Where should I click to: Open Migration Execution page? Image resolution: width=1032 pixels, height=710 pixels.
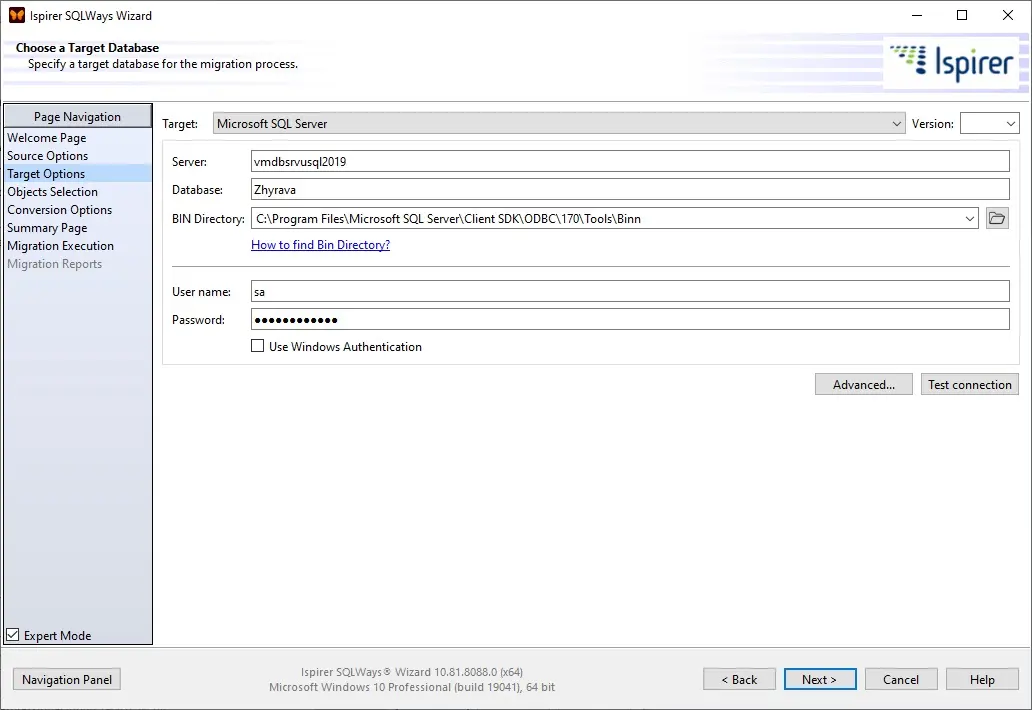(61, 245)
